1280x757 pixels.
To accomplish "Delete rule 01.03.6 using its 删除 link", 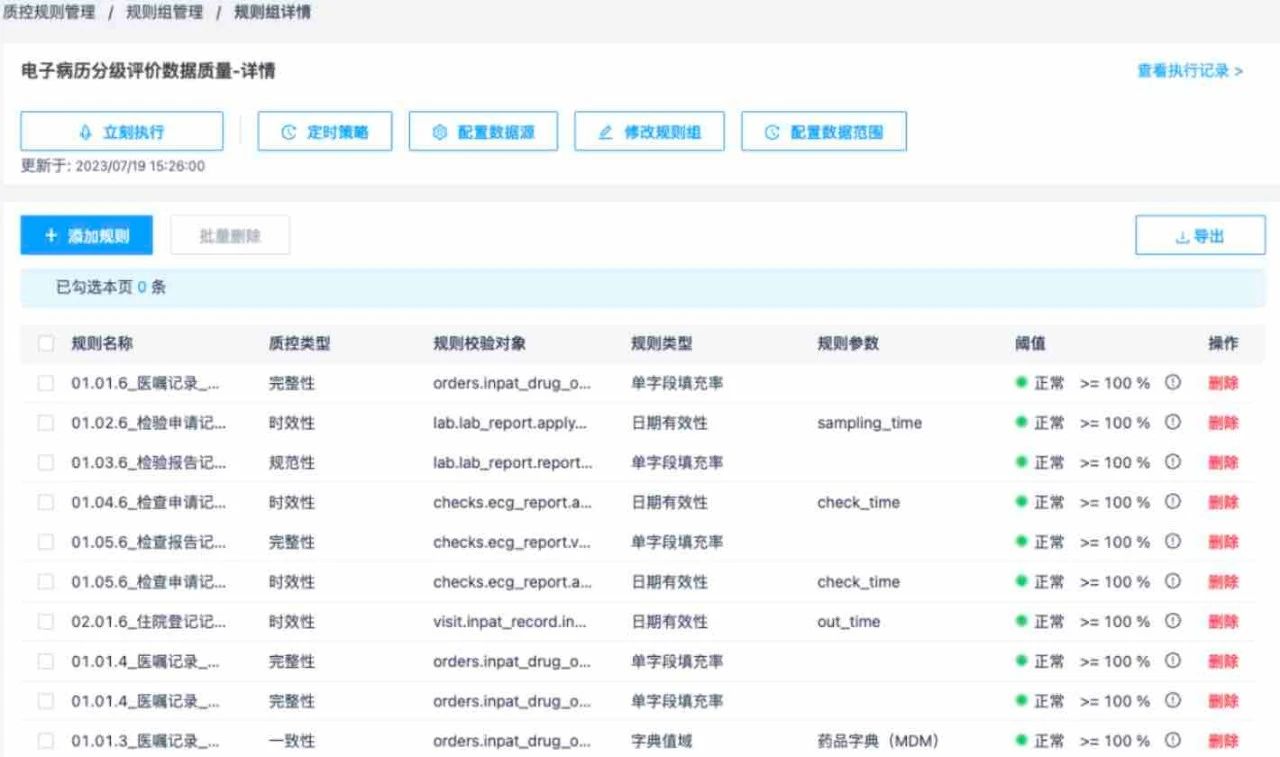I will 1224,462.
